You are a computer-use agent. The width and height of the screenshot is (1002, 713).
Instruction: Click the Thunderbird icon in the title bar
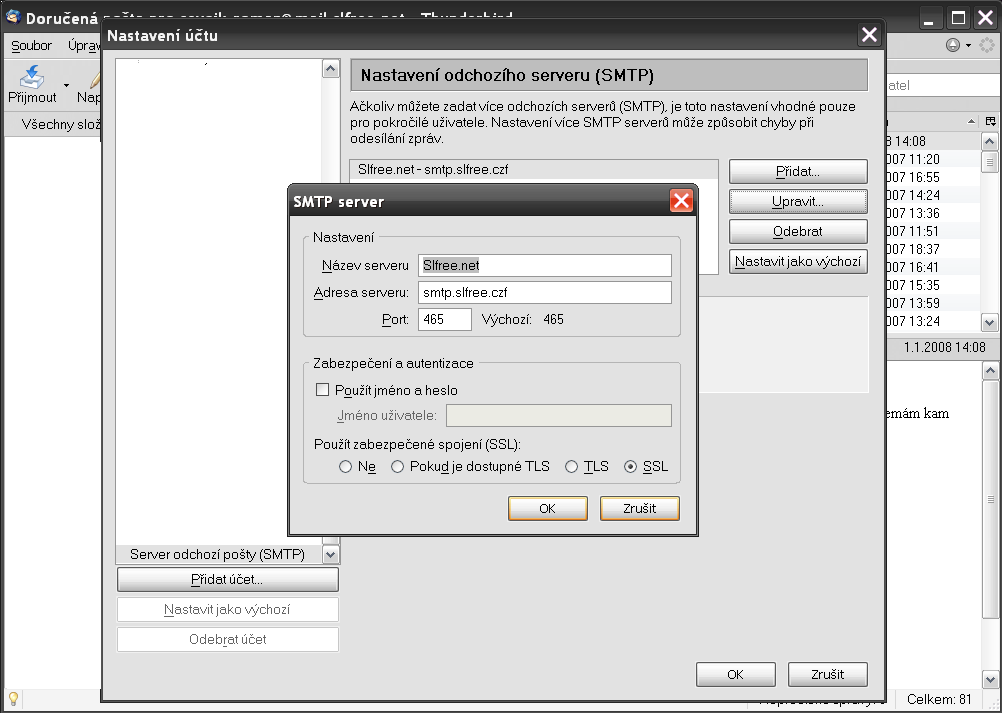[x=14, y=17]
